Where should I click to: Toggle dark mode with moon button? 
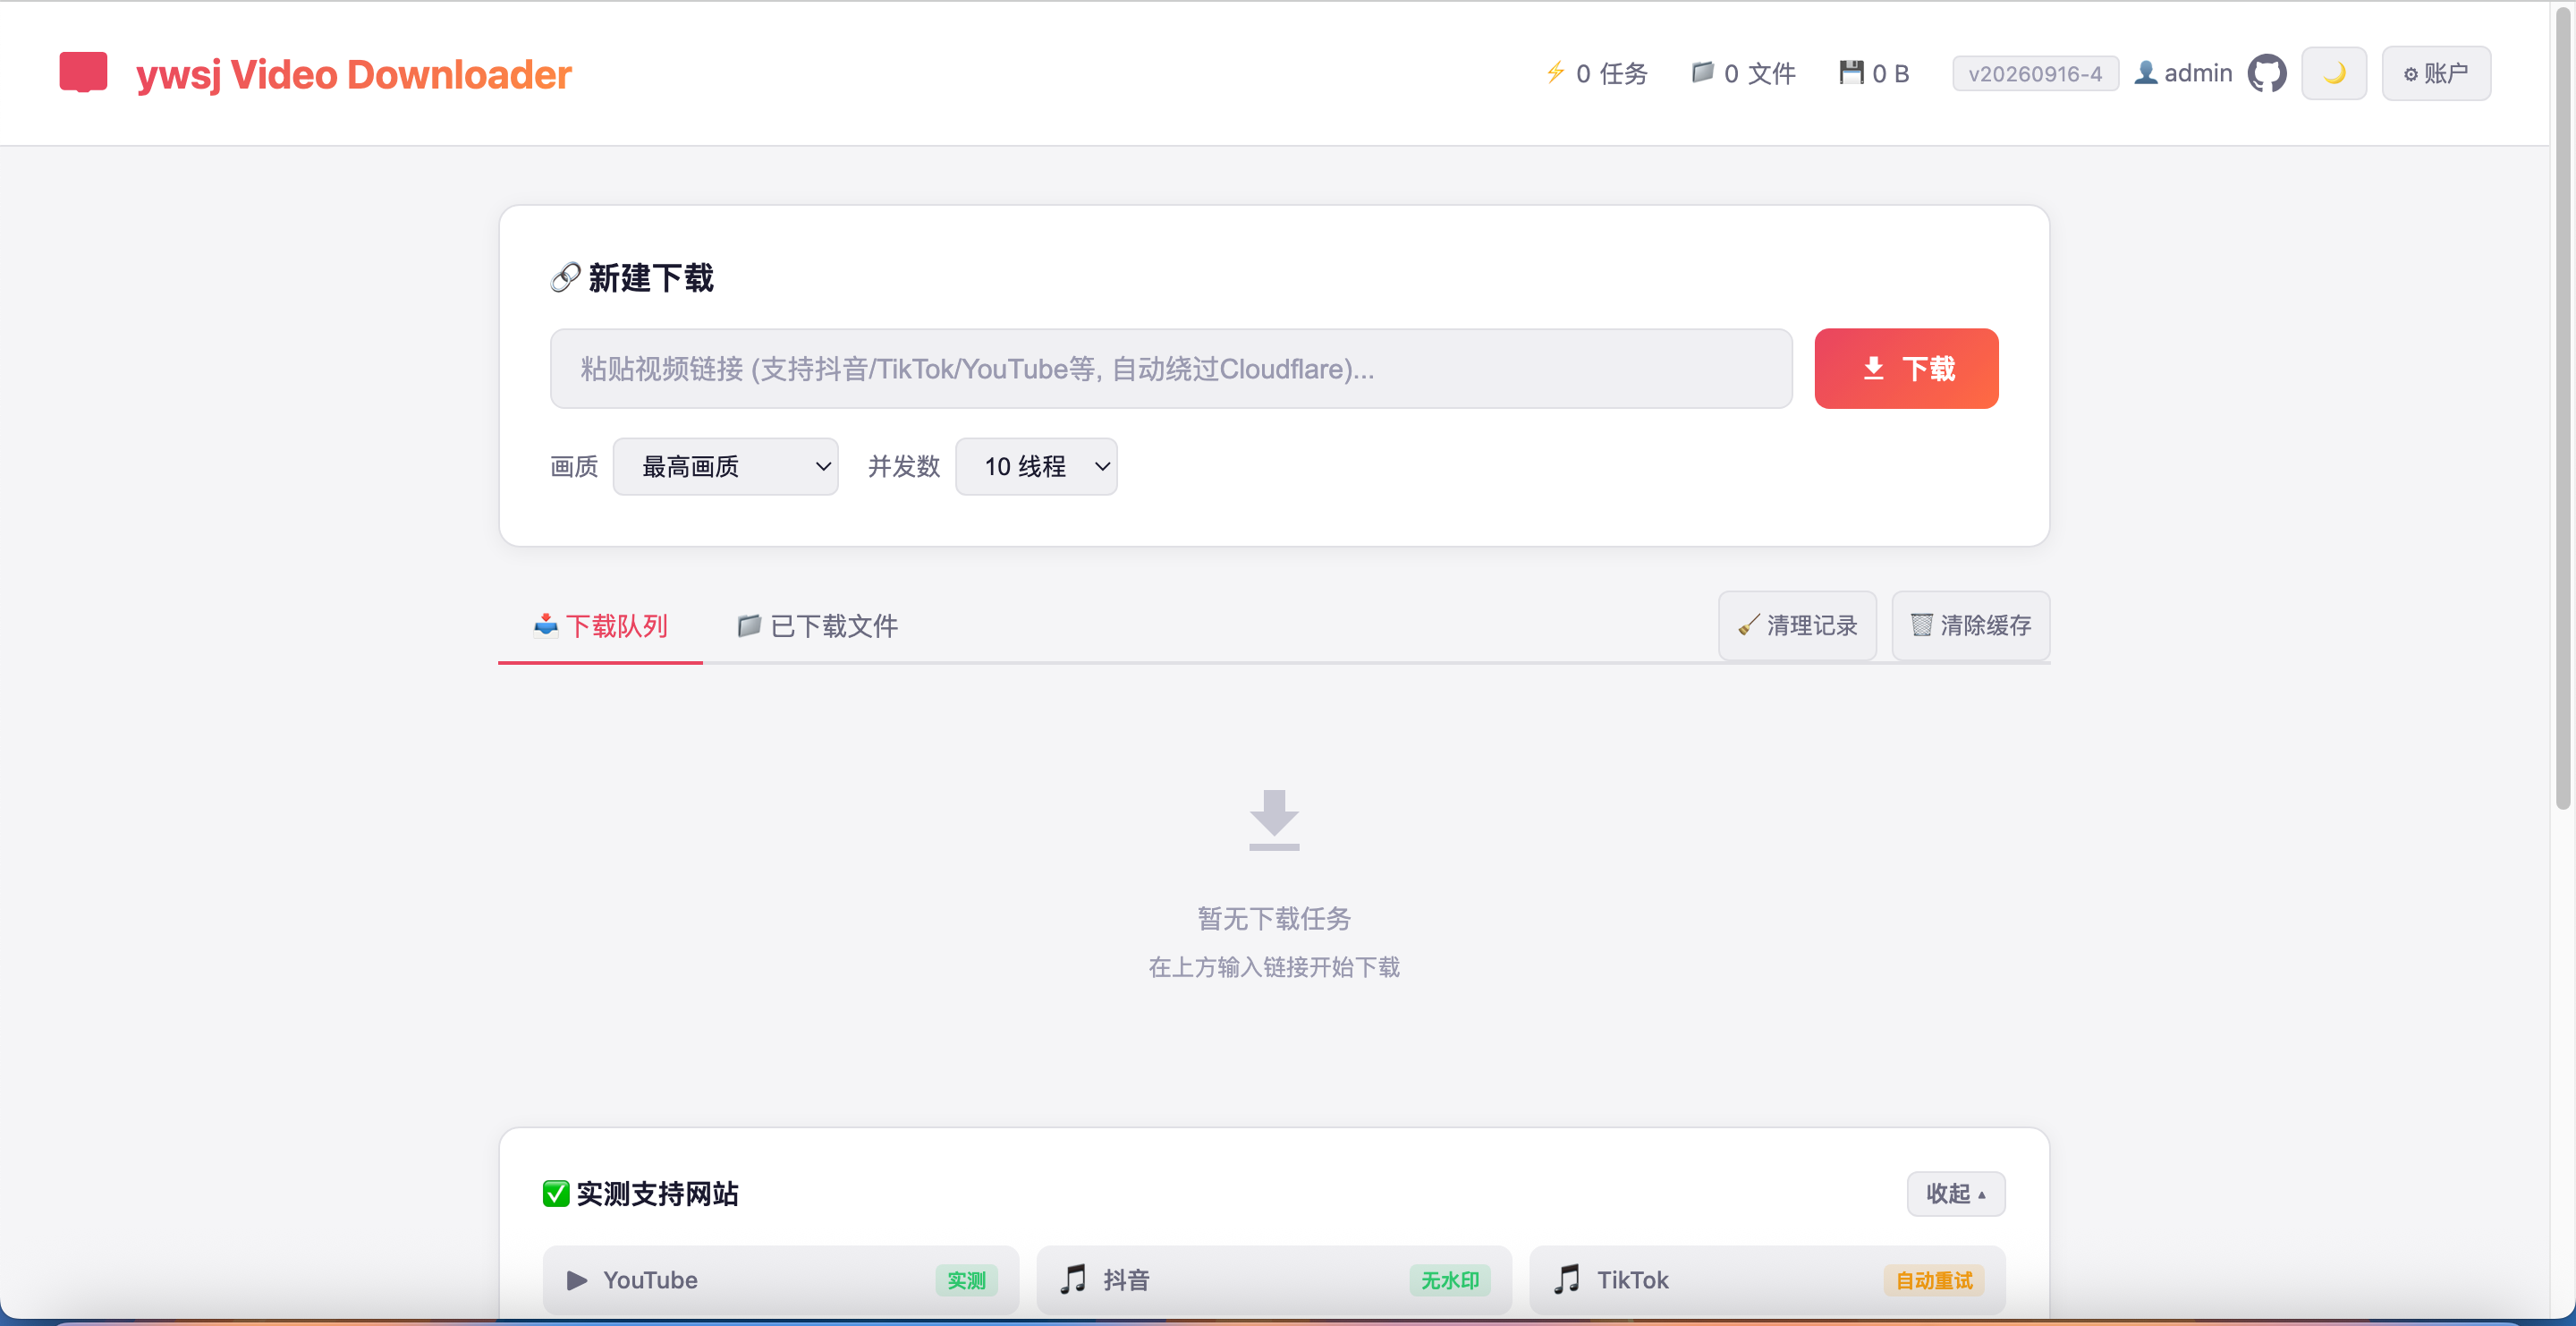(x=2333, y=74)
